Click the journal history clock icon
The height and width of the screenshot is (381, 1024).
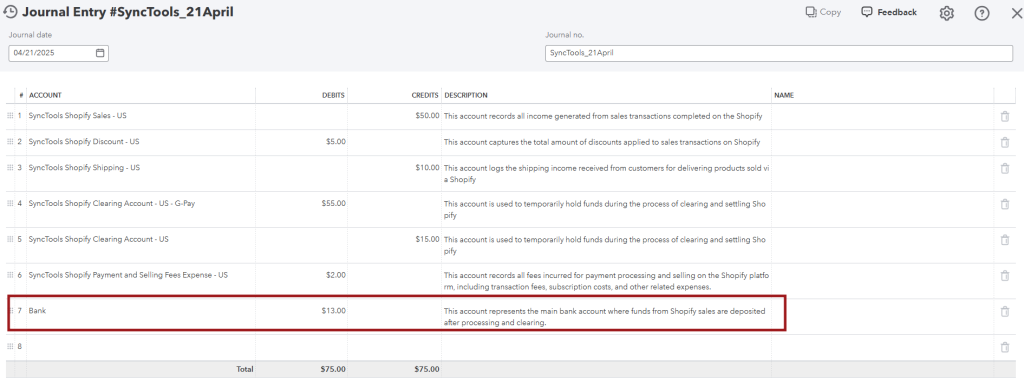(x=10, y=12)
